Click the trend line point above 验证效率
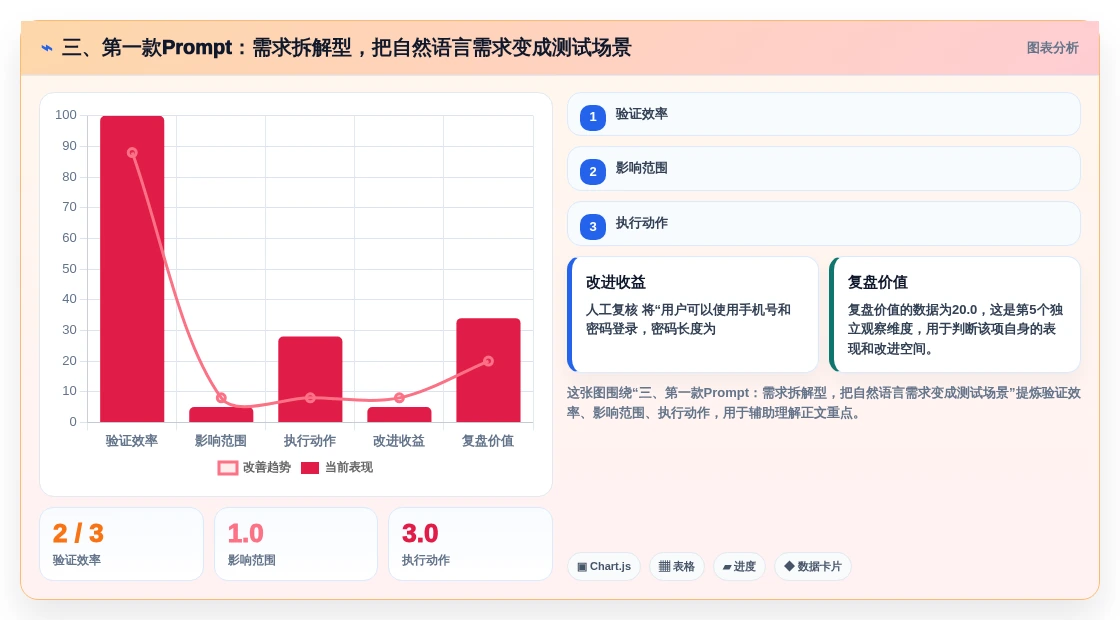 [132, 153]
